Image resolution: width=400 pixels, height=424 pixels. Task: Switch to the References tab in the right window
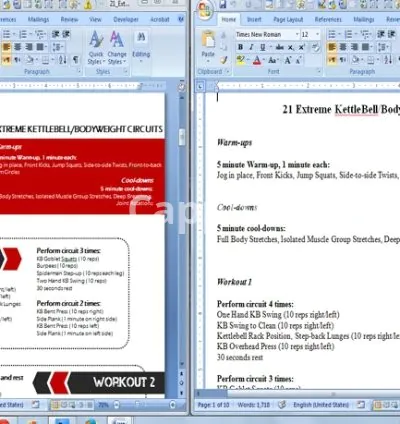click(328, 20)
